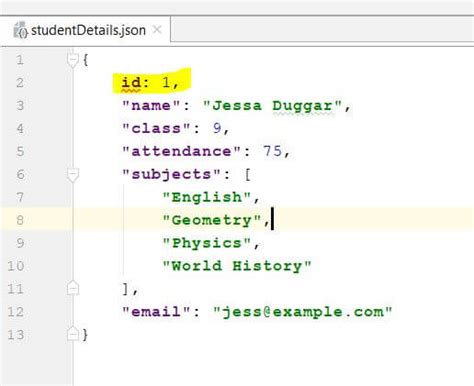
Task: Click the fold end marker on line 11
Action: coord(73,289)
